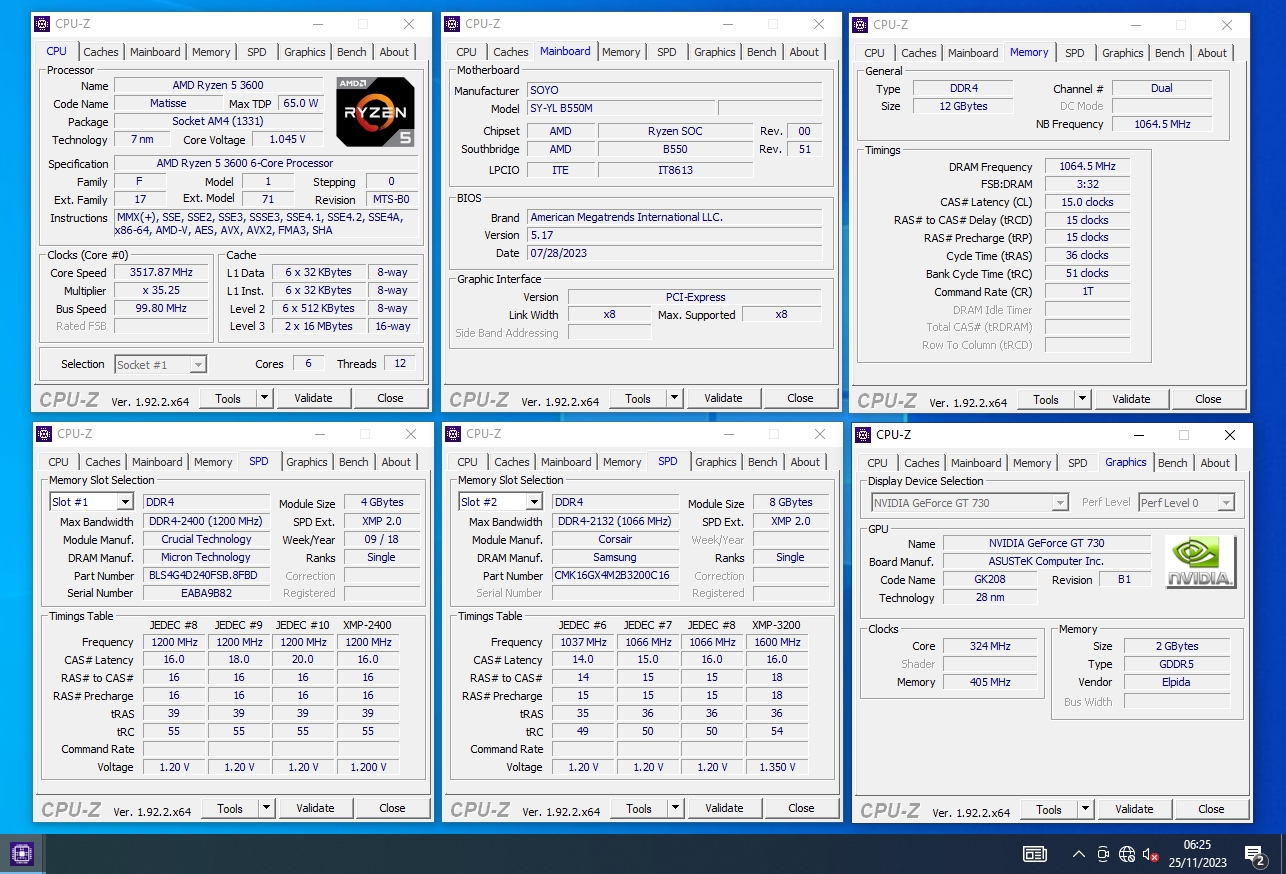Click the Meet Now camera tray icon
Screen dimensions: 1286x874
[x=1103, y=854]
